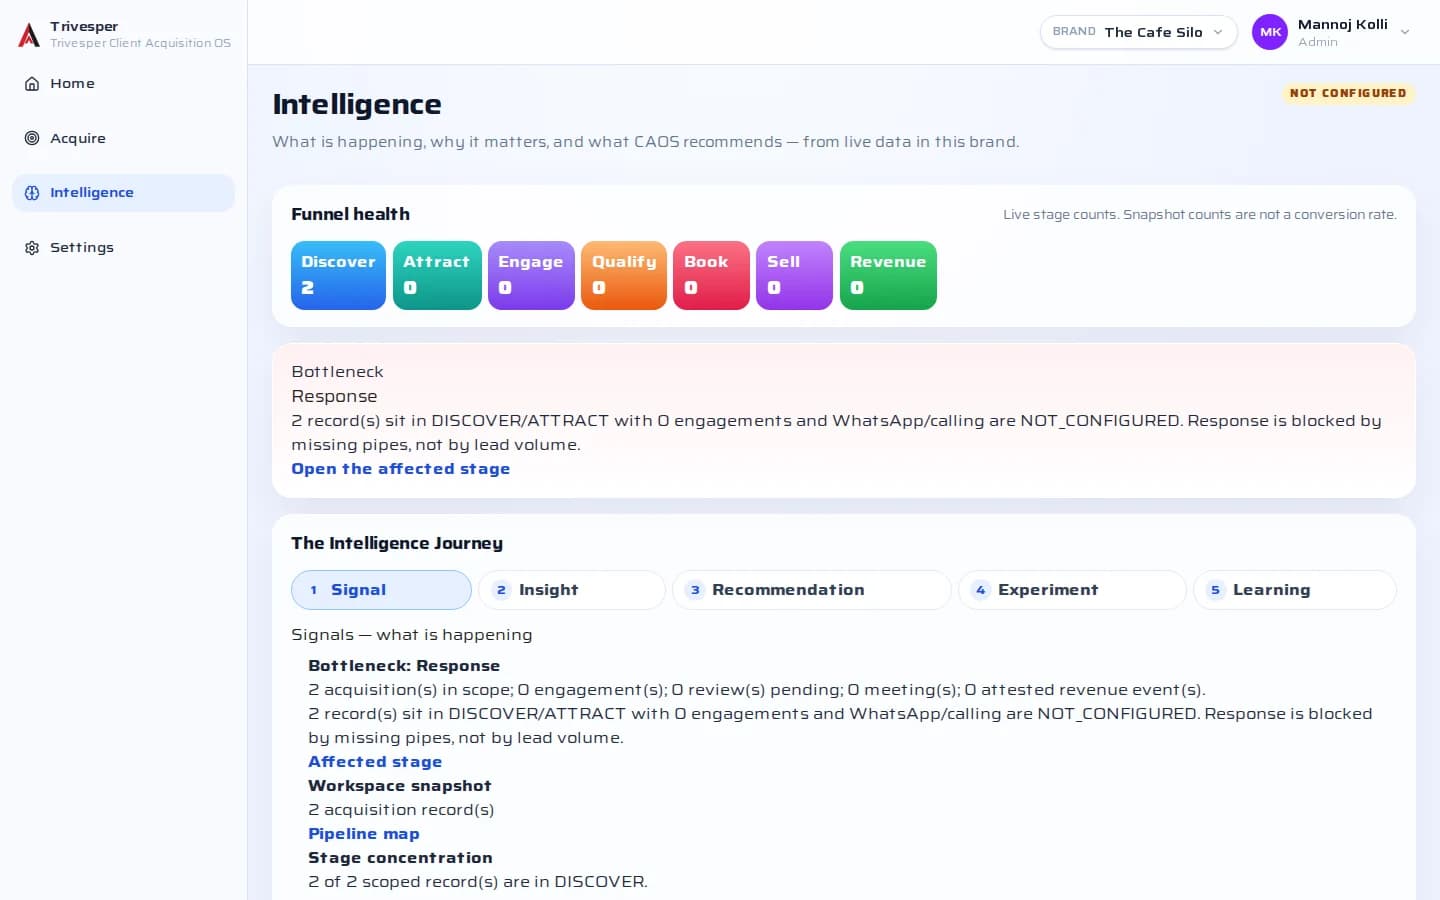Viewport: 1440px width, 900px height.
Task: Select the Signal journey step
Action: pyautogui.click(x=381, y=590)
